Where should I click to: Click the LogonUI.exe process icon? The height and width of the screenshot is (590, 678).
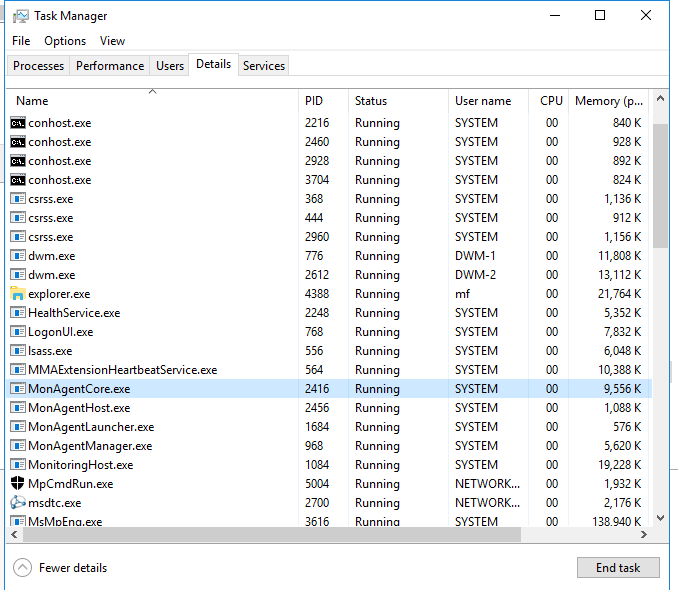18,332
